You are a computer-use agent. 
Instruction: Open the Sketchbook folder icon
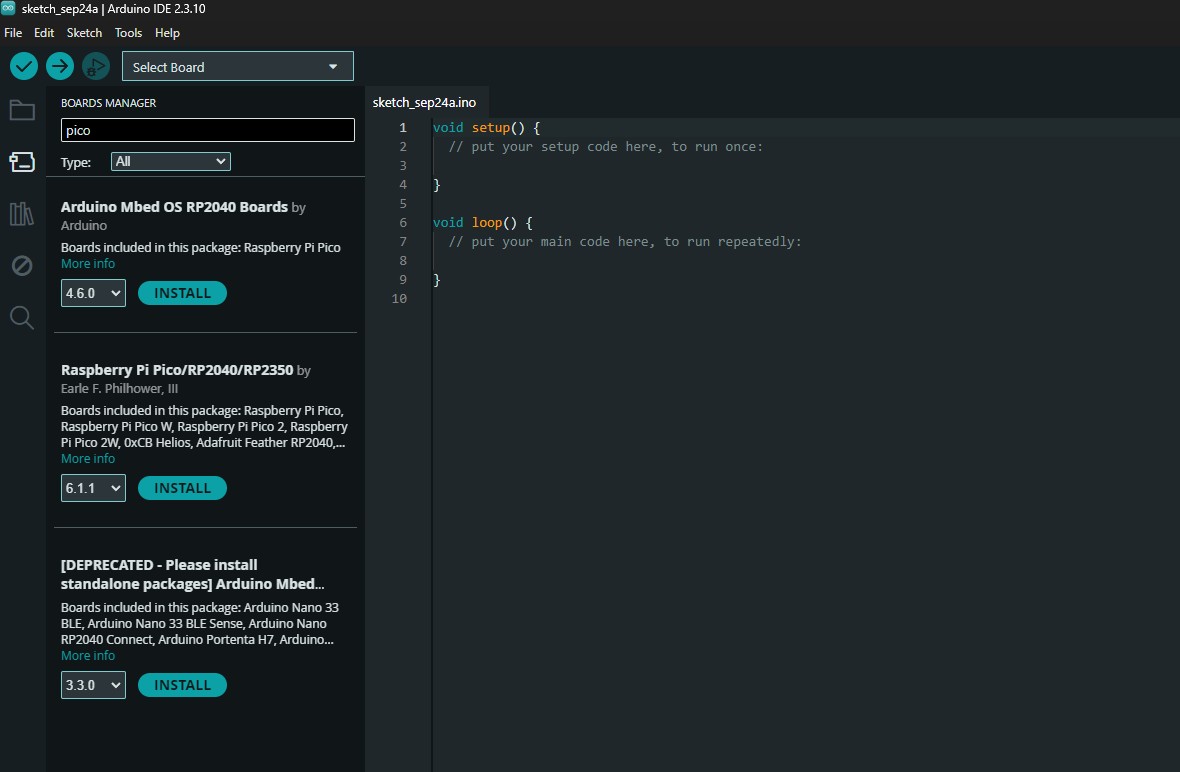point(22,111)
